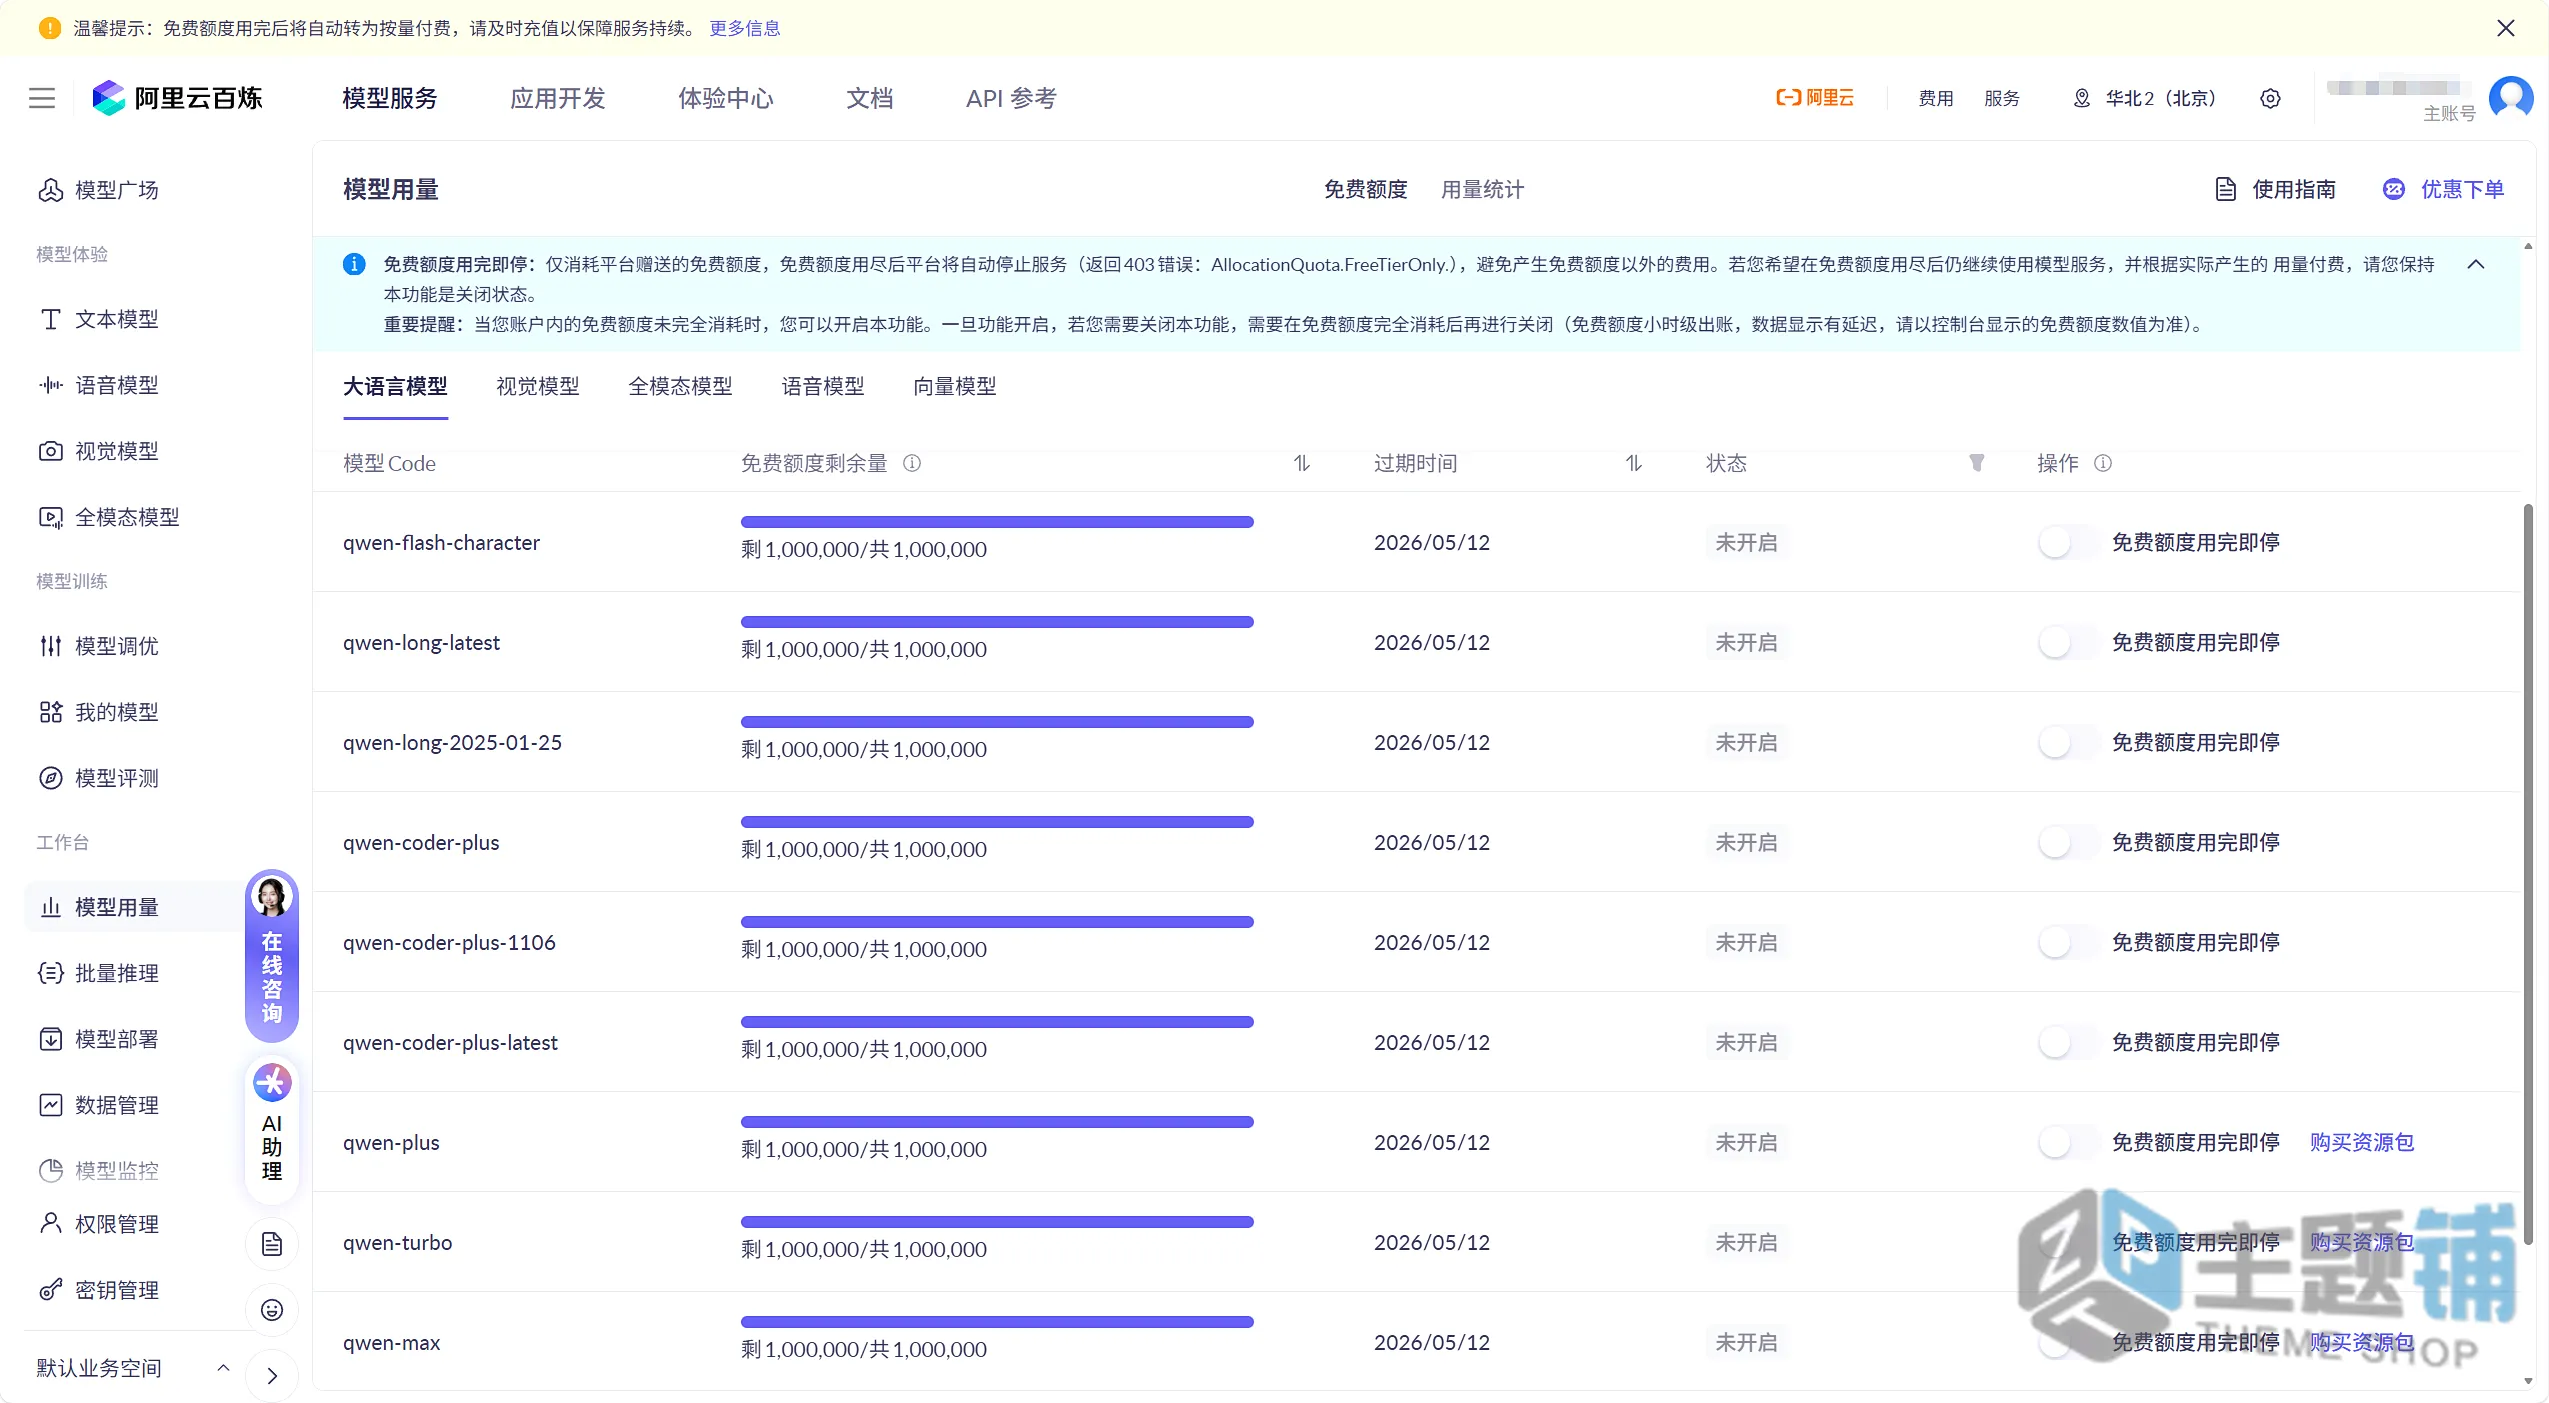Toggle 免费额度用完即停 for qwen-coder-plus
2549x1403 pixels.
(2068, 842)
